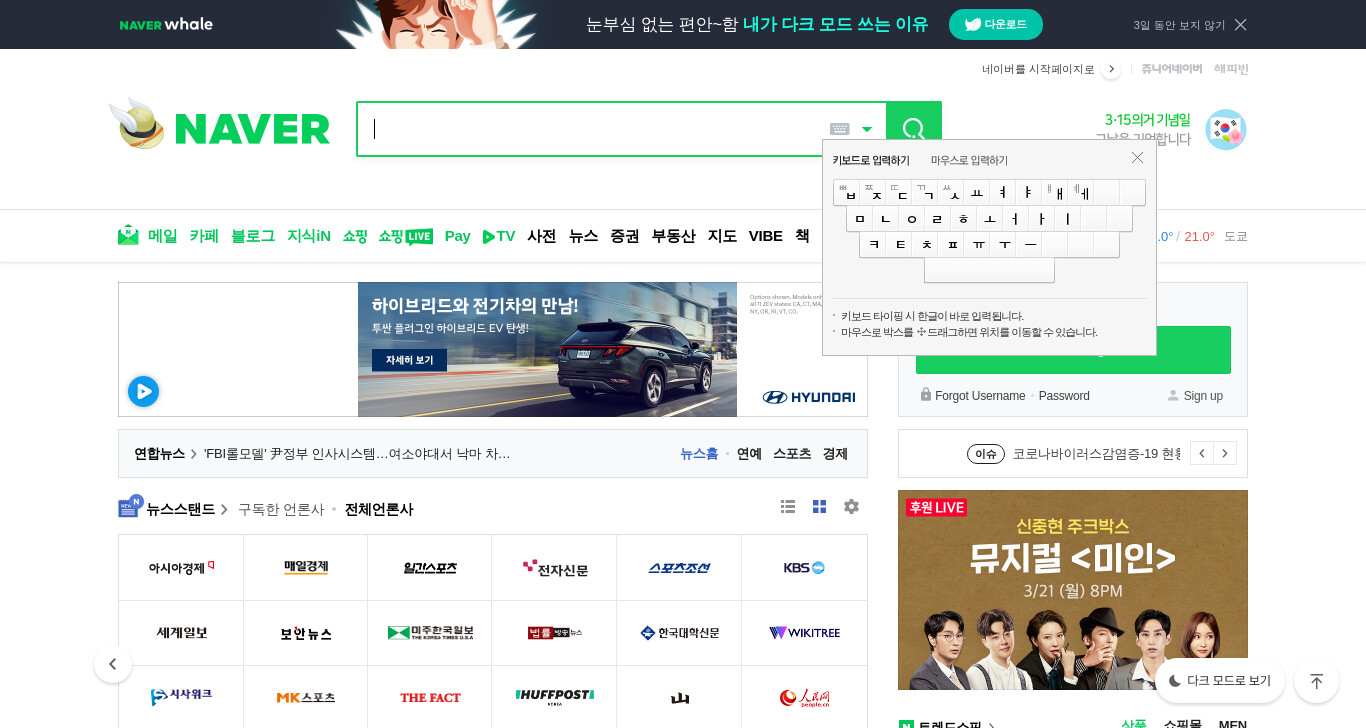Click 'Forgot Username' link

point(980,396)
